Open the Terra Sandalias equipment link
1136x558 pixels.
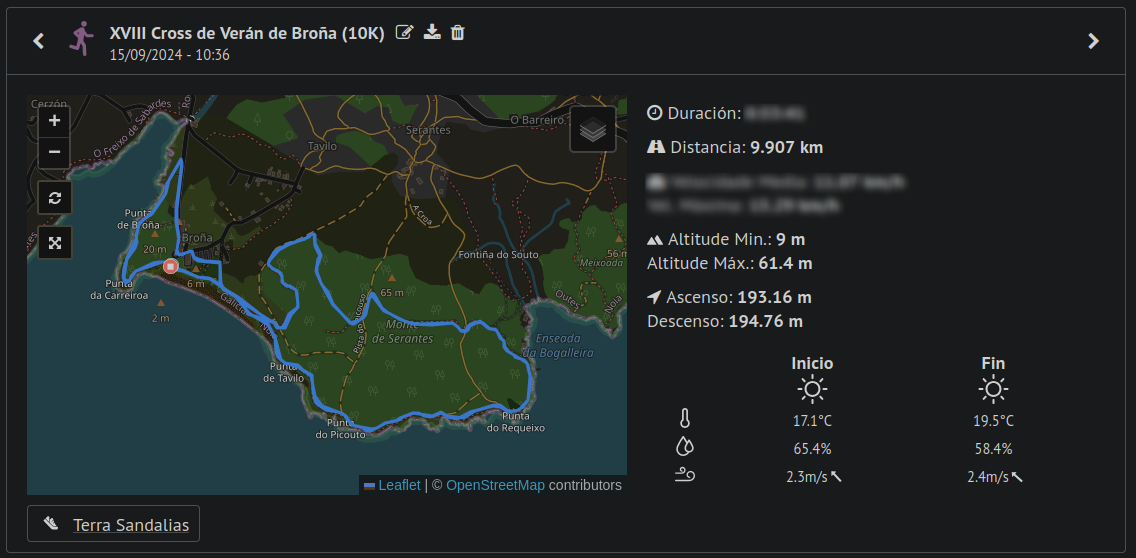coord(131,525)
